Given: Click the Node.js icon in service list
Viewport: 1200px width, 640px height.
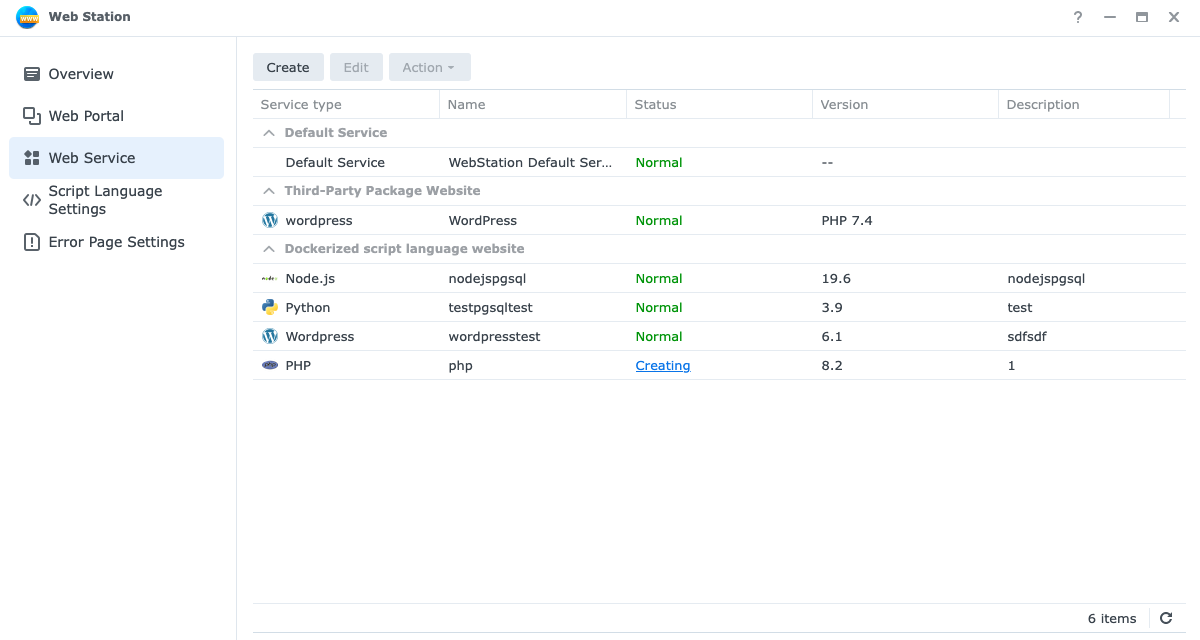Looking at the screenshot, I should click(270, 279).
